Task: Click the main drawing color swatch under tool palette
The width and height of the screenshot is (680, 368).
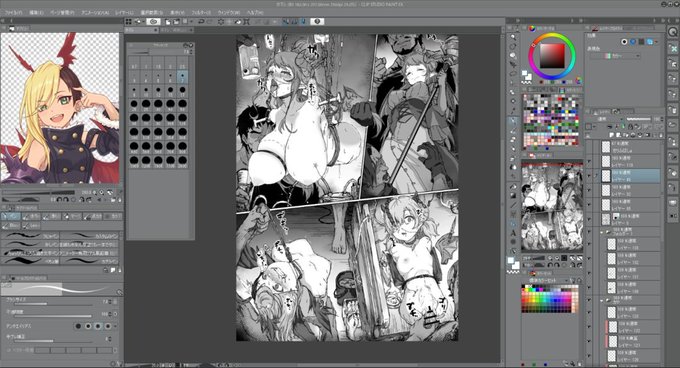Action: (511, 261)
